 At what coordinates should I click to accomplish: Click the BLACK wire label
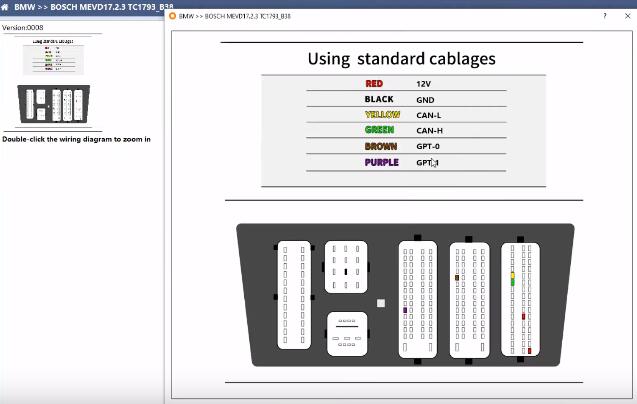click(379, 99)
